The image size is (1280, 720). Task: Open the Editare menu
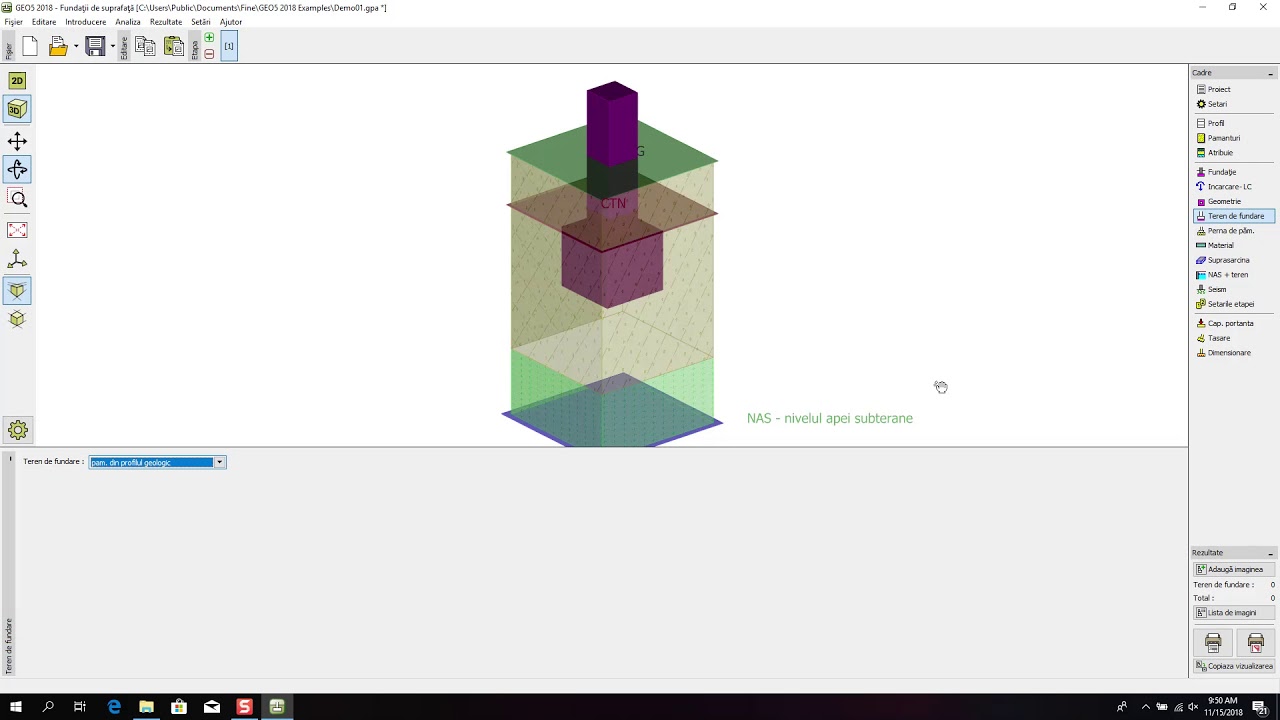44,22
